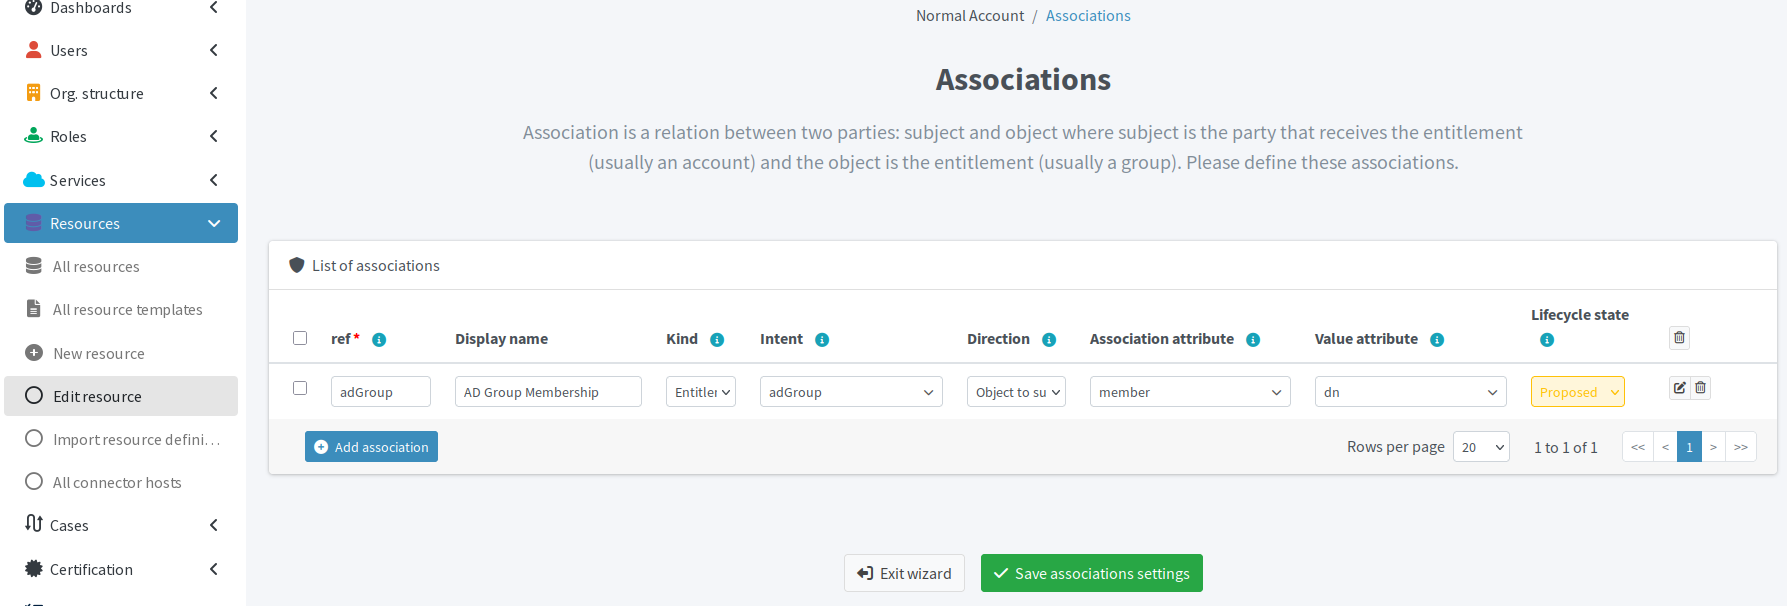Edit the adGroup association row
Viewport: 1787px width, 606px height.
pos(1680,388)
